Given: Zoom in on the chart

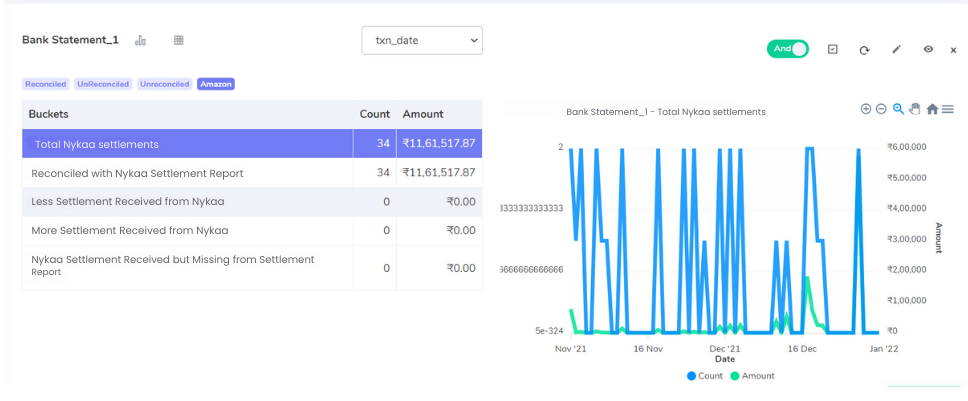Looking at the screenshot, I should point(866,109).
